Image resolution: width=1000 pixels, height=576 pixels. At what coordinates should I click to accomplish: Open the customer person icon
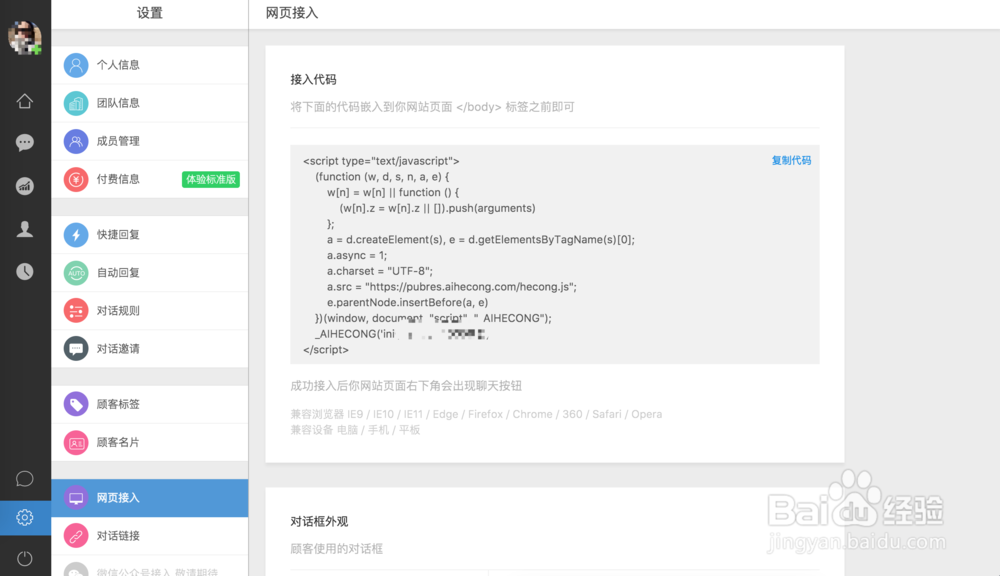tap(25, 229)
